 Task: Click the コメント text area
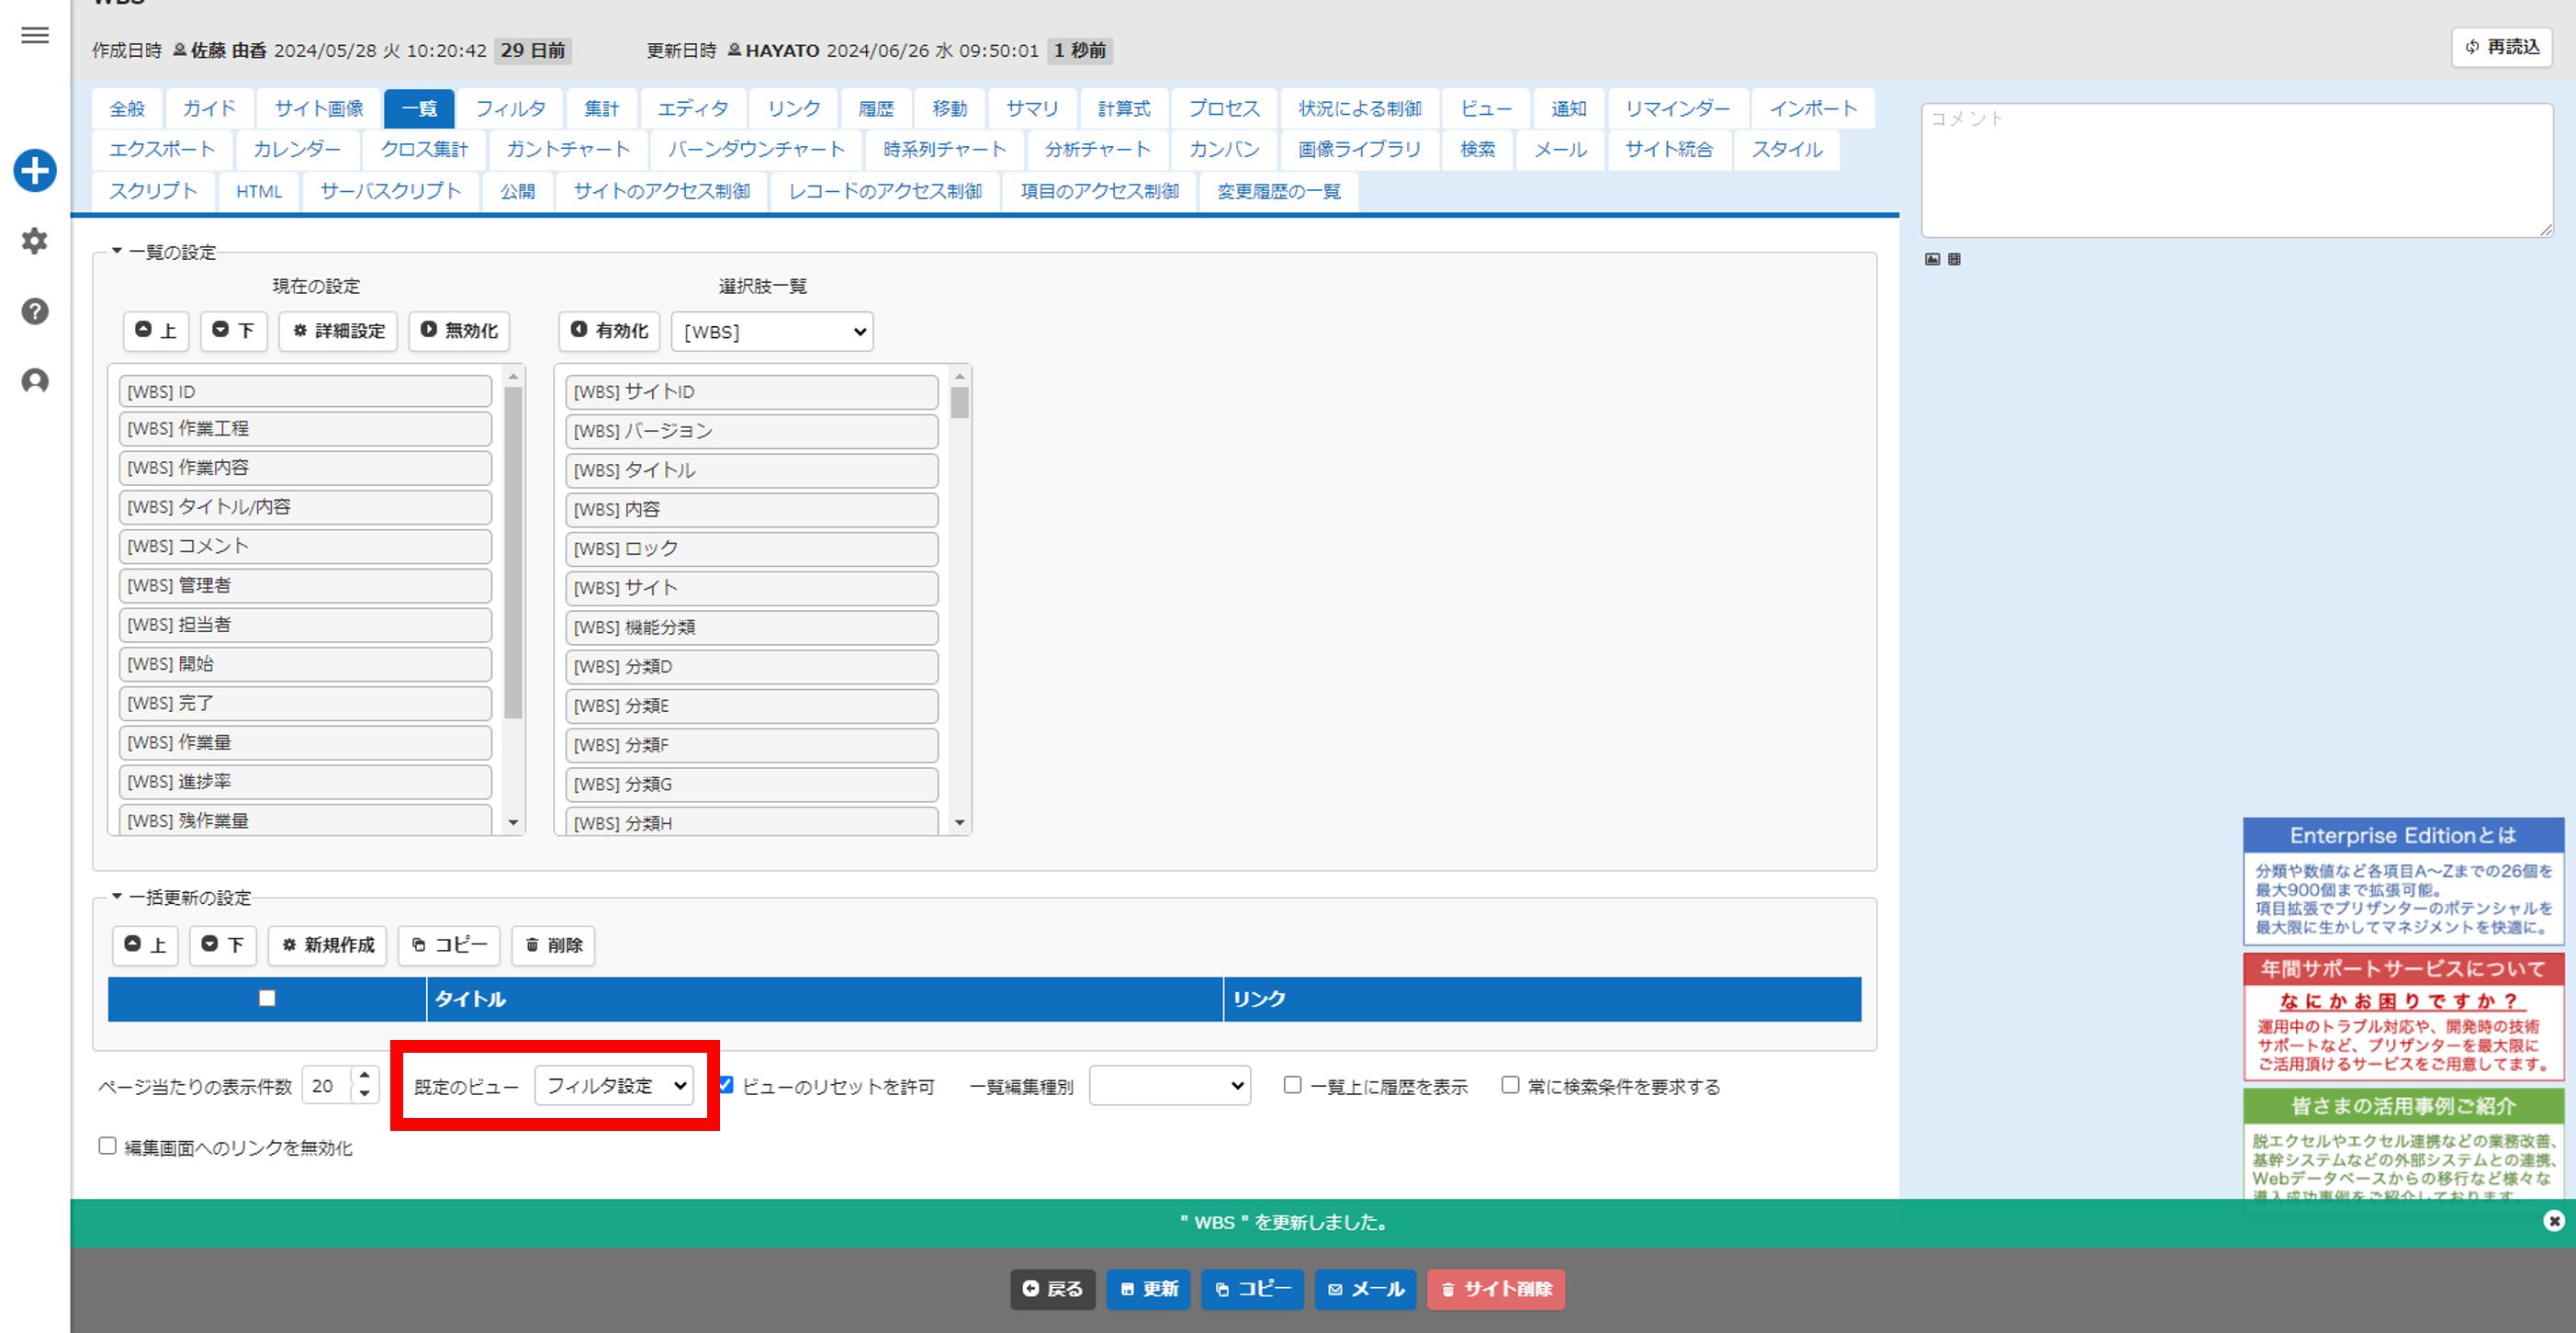click(2237, 170)
